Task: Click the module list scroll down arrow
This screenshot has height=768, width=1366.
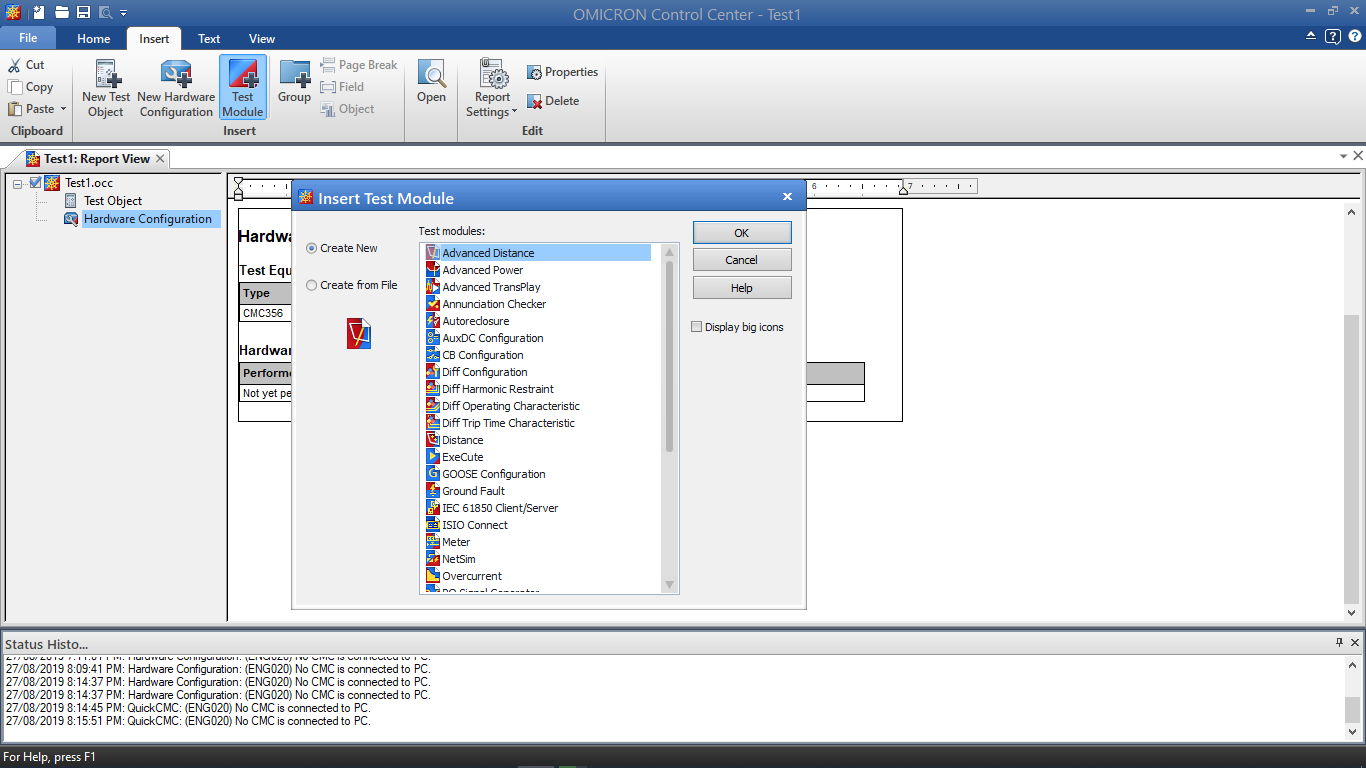Action: click(670, 586)
